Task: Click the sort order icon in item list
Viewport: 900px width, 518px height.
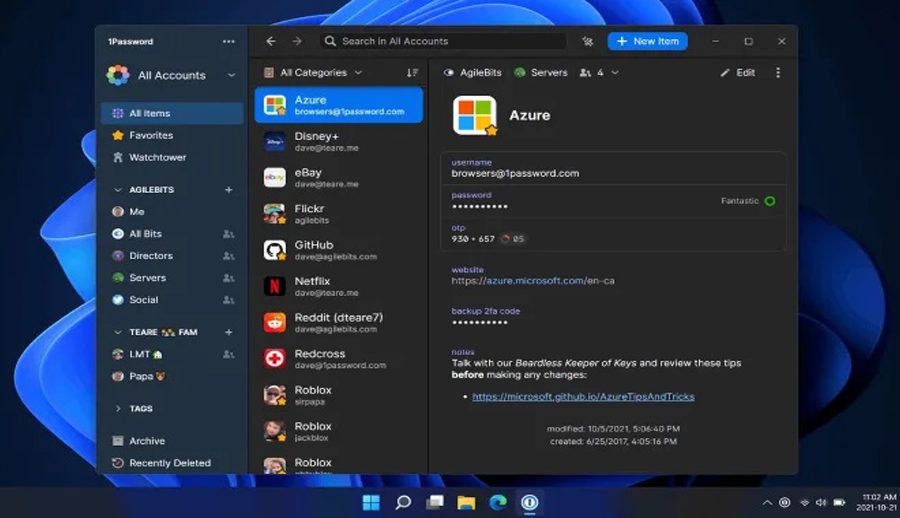Action: 412,73
